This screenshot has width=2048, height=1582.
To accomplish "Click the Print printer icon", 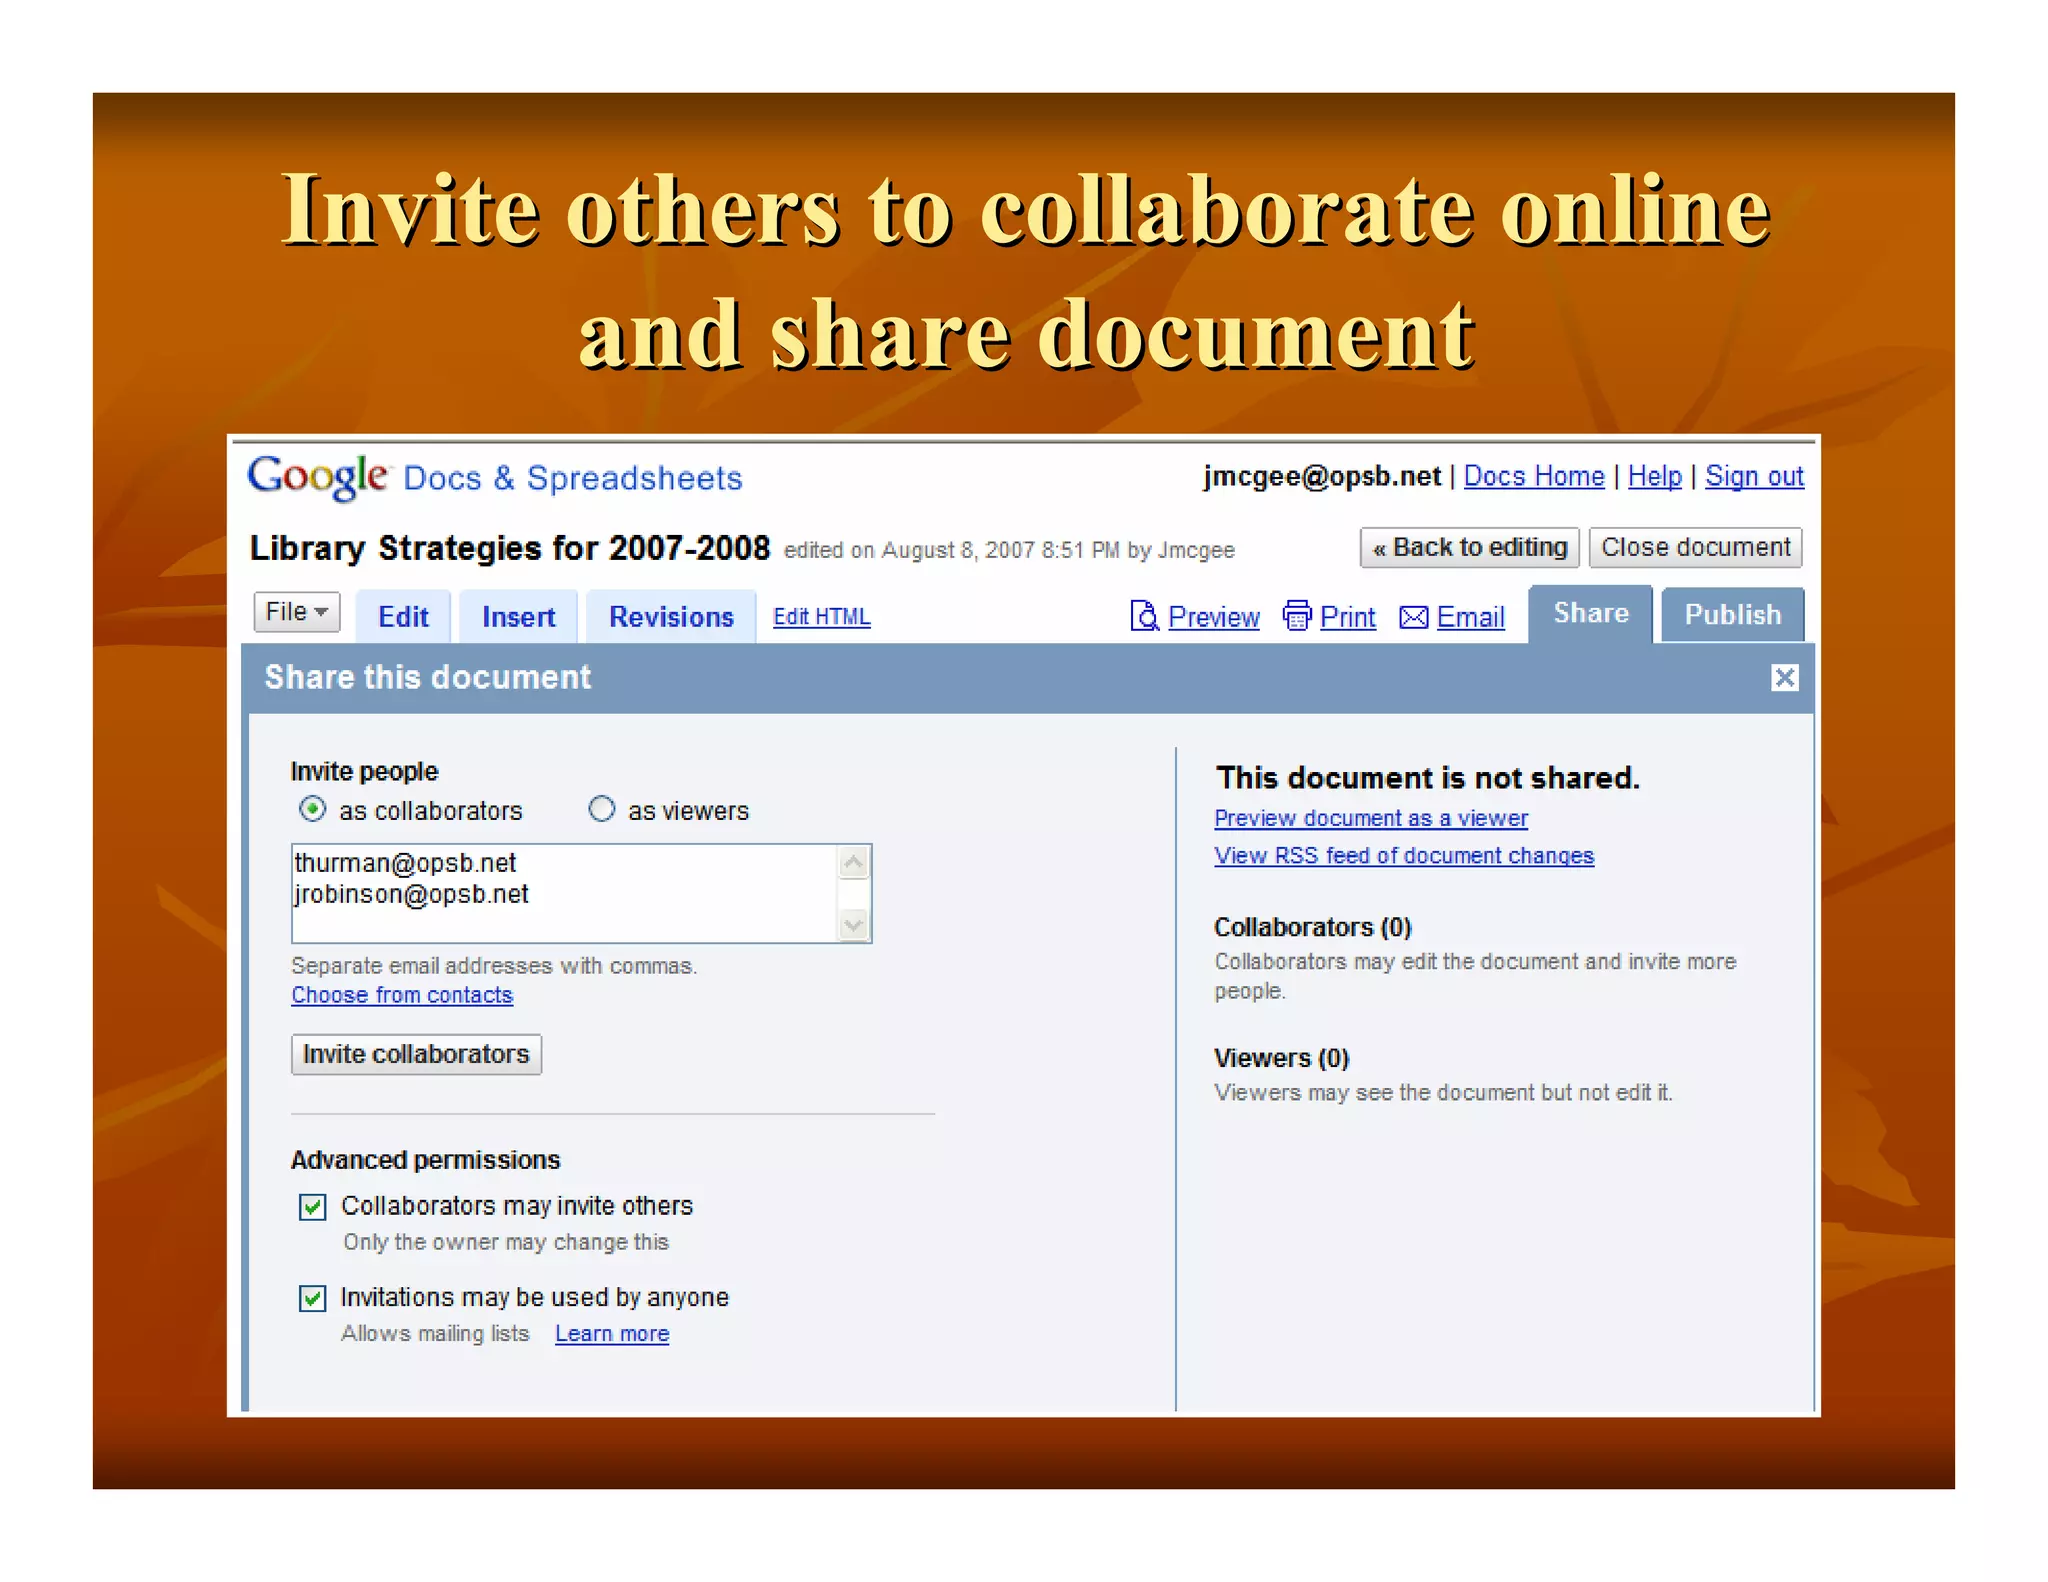I will point(1297,616).
